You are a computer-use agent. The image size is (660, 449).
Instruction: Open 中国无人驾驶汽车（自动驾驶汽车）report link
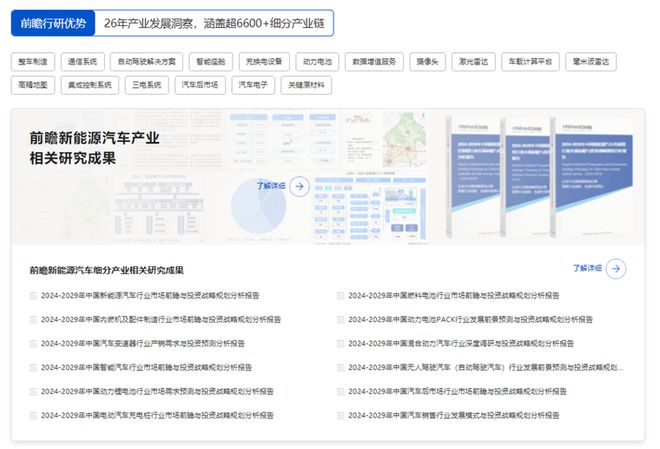tap(486, 368)
